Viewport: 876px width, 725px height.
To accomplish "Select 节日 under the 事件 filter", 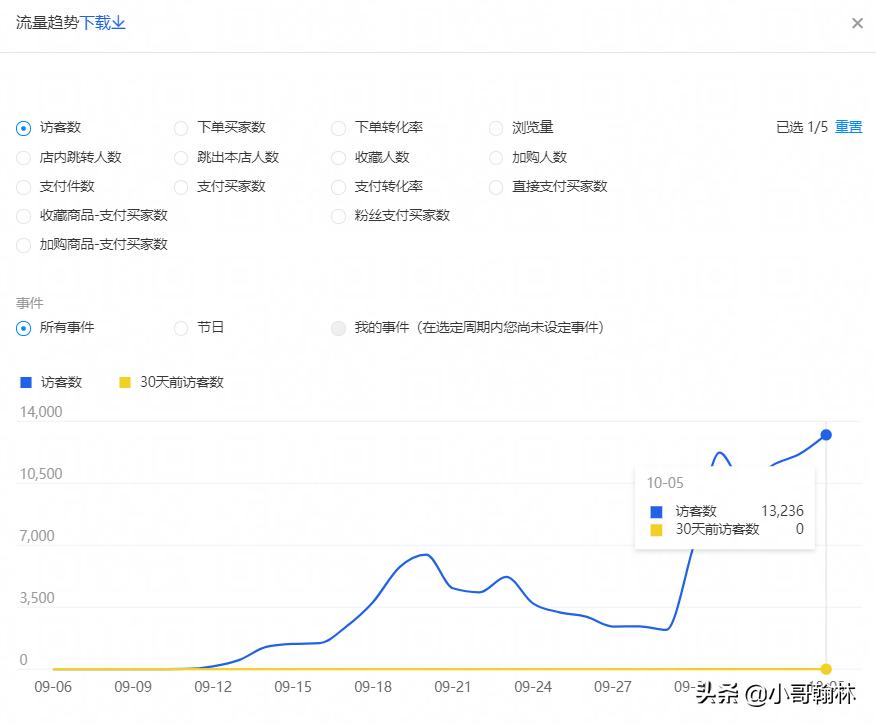I will click(181, 328).
